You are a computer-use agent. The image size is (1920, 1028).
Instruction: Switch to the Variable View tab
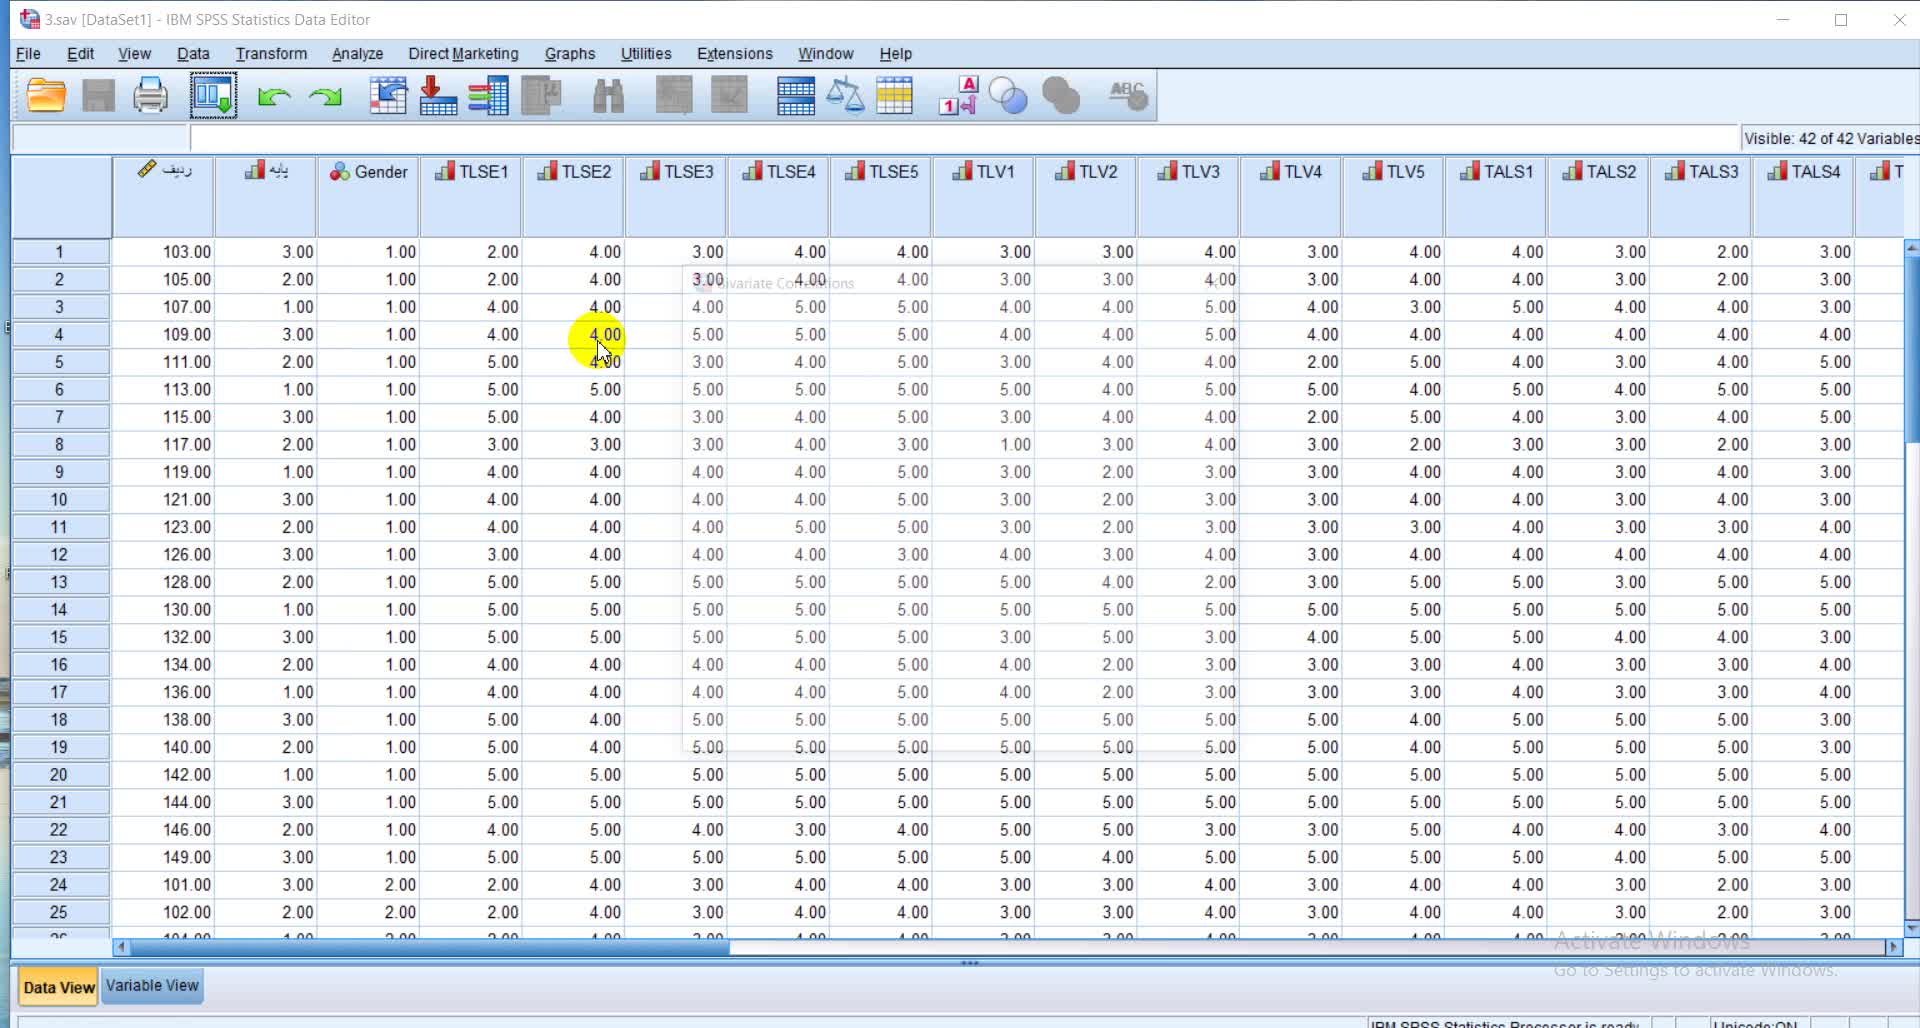tap(152, 986)
